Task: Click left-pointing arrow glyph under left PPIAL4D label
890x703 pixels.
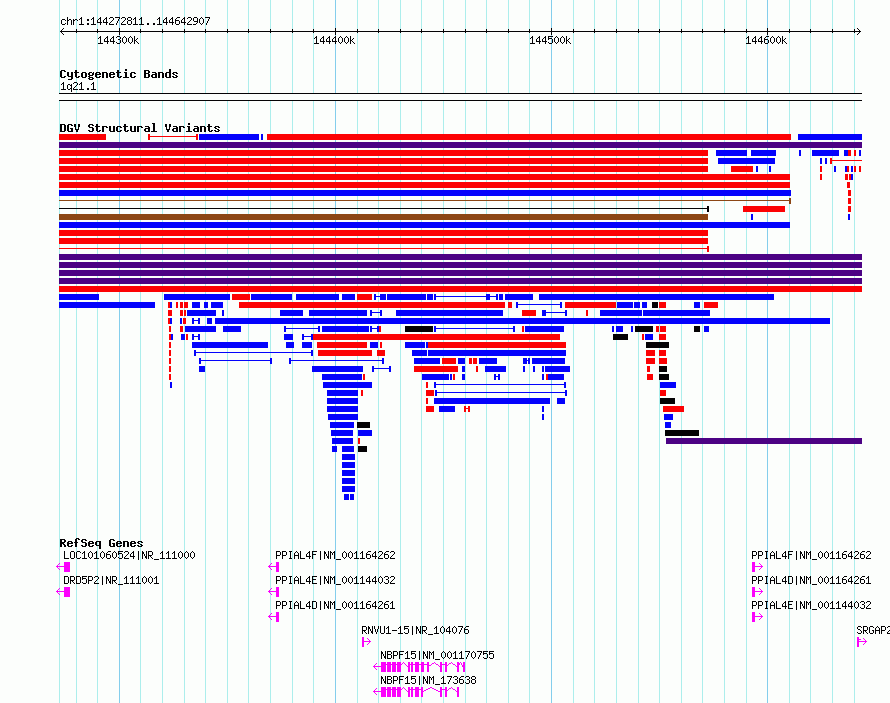Action: pyautogui.click(x=274, y=617)
